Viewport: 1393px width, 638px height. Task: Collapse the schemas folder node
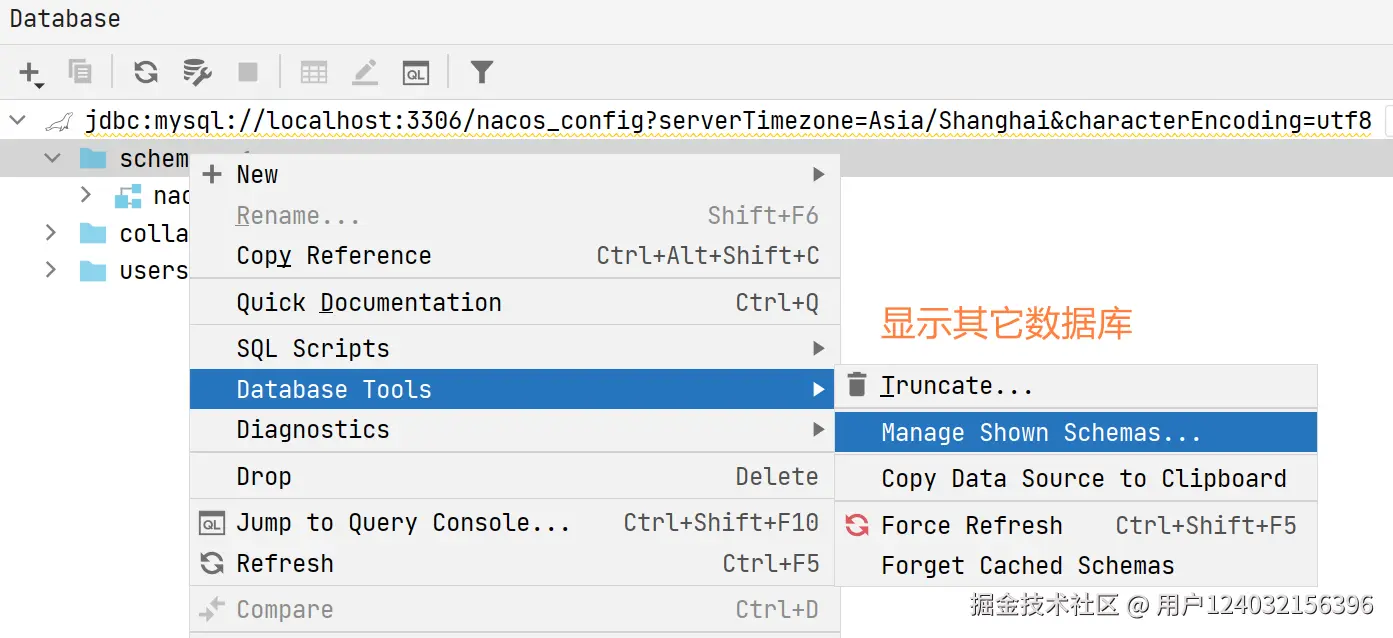click(x=52, y=158)
